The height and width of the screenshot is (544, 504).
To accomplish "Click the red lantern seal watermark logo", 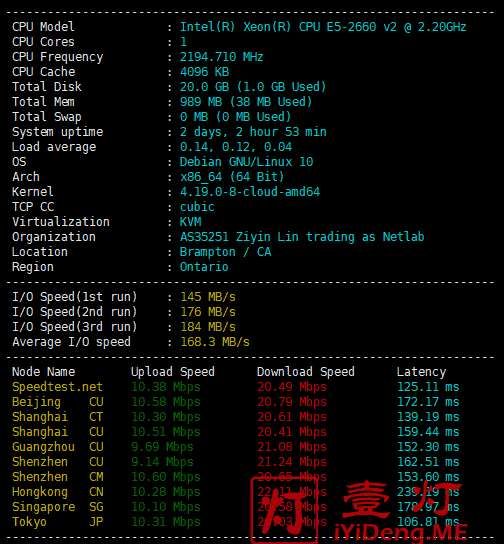I will point(284,509).
